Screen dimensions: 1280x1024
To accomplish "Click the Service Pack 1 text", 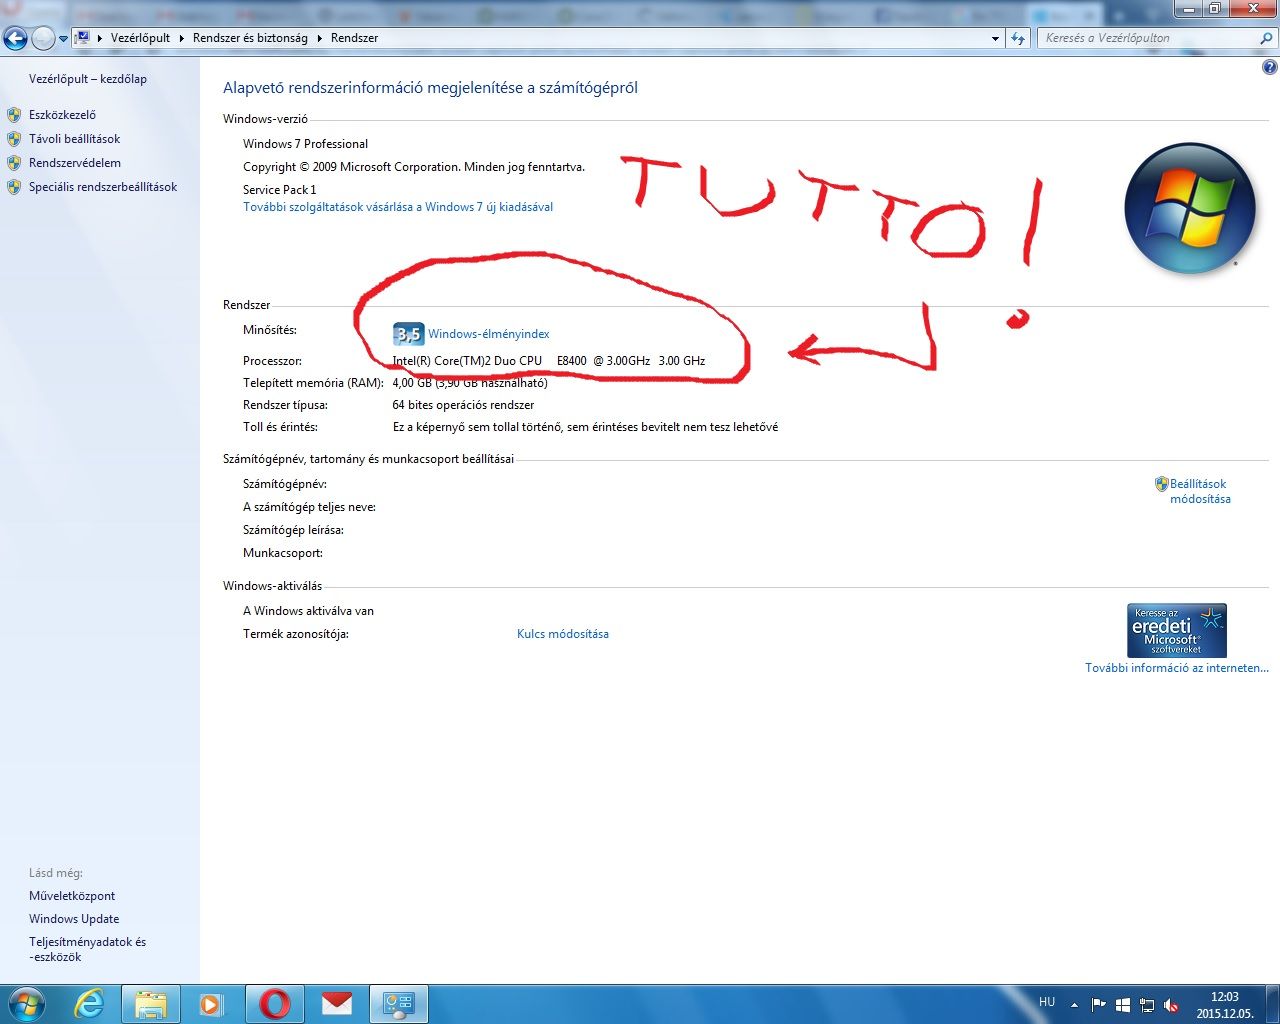I will 279,190.
